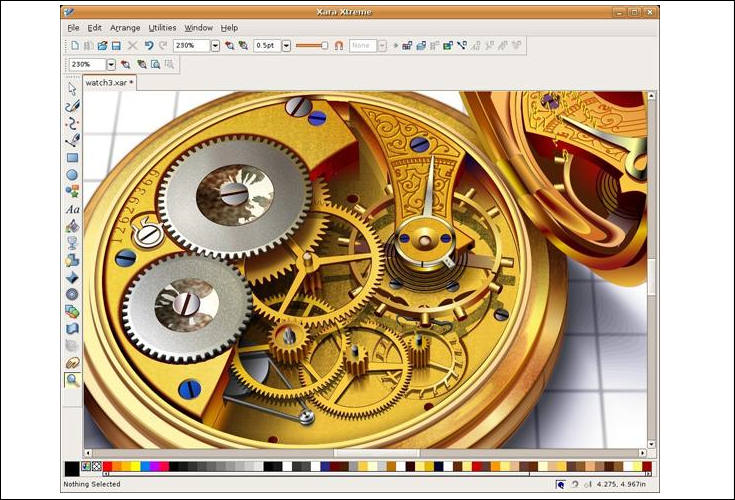The height and width of the screenshot is (500, 735).
Task: Click the delete X toolbar icon
Action: [133, 45]
